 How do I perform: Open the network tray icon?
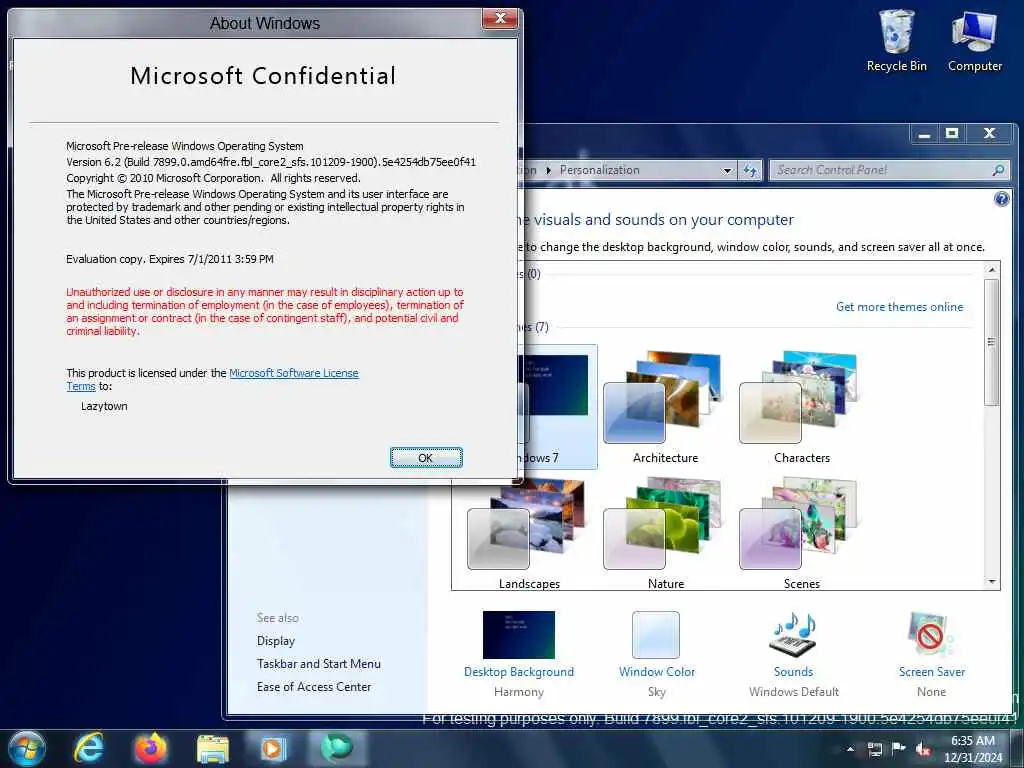point(874,749)
